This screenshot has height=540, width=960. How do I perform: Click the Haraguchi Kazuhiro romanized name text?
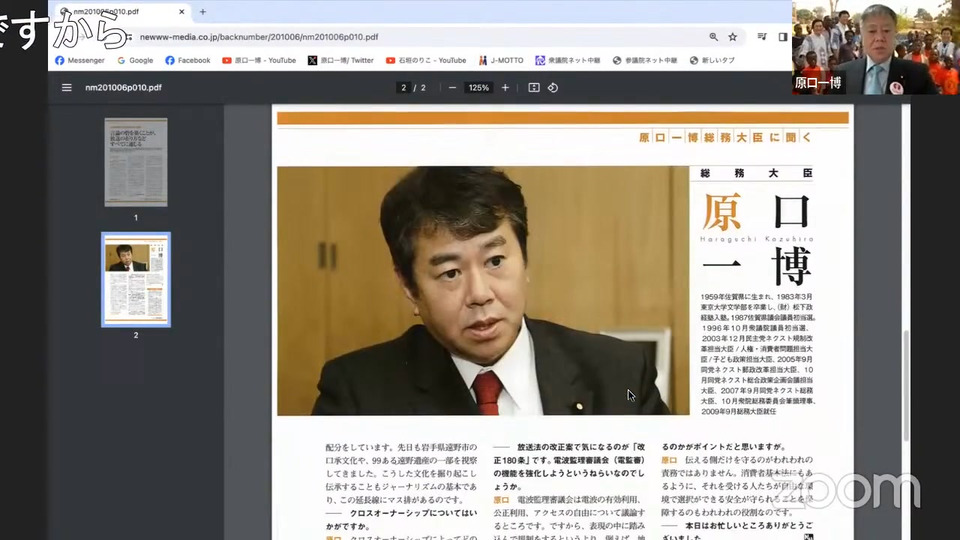757,239
